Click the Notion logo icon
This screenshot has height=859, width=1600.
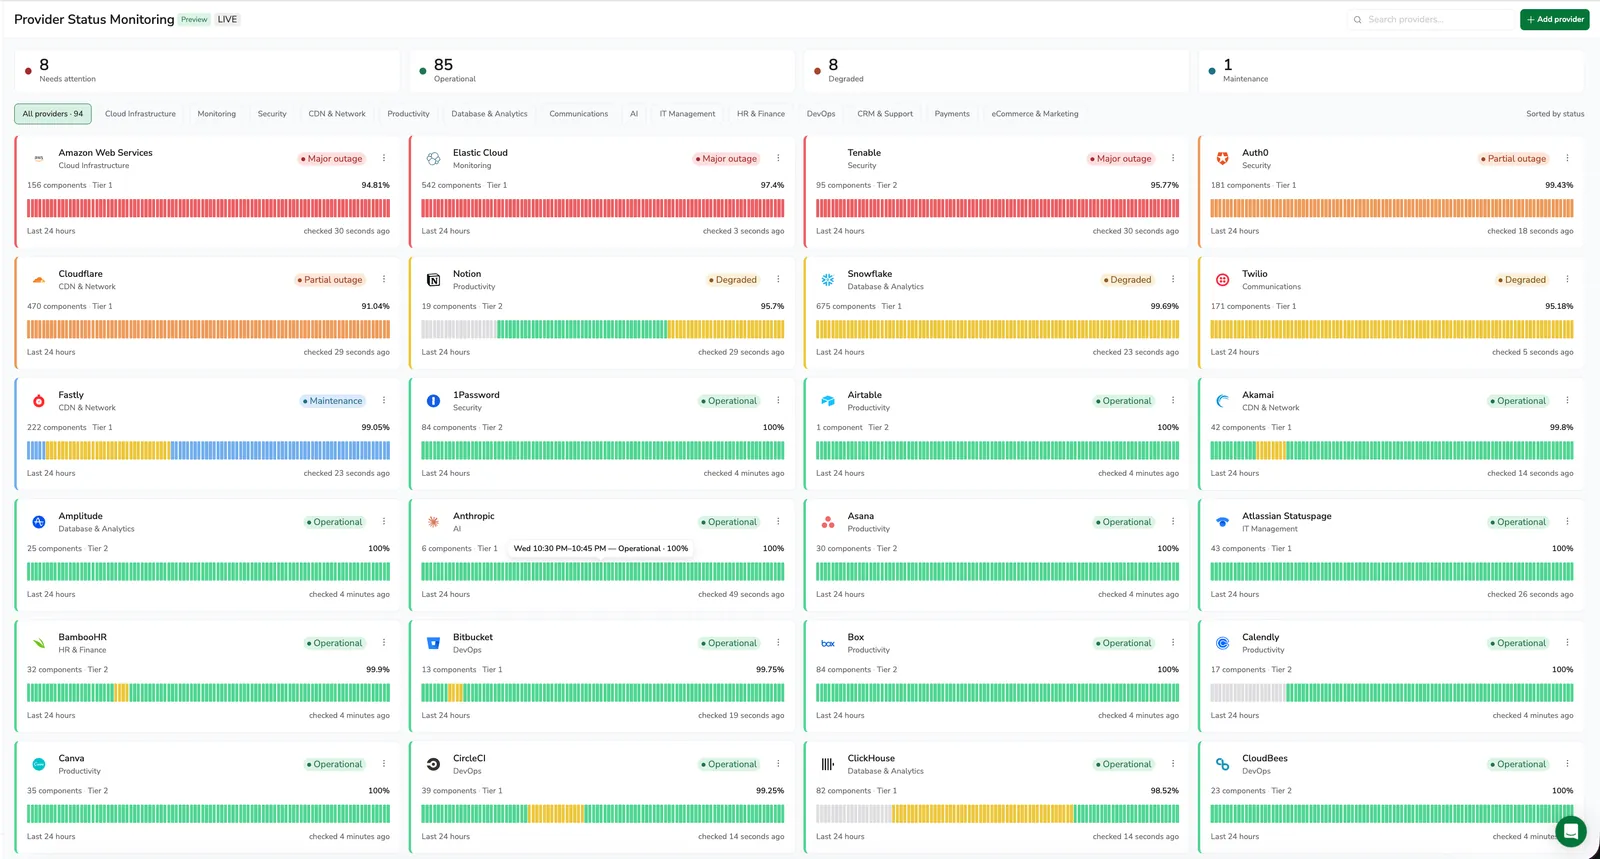(x=433, y=280)
